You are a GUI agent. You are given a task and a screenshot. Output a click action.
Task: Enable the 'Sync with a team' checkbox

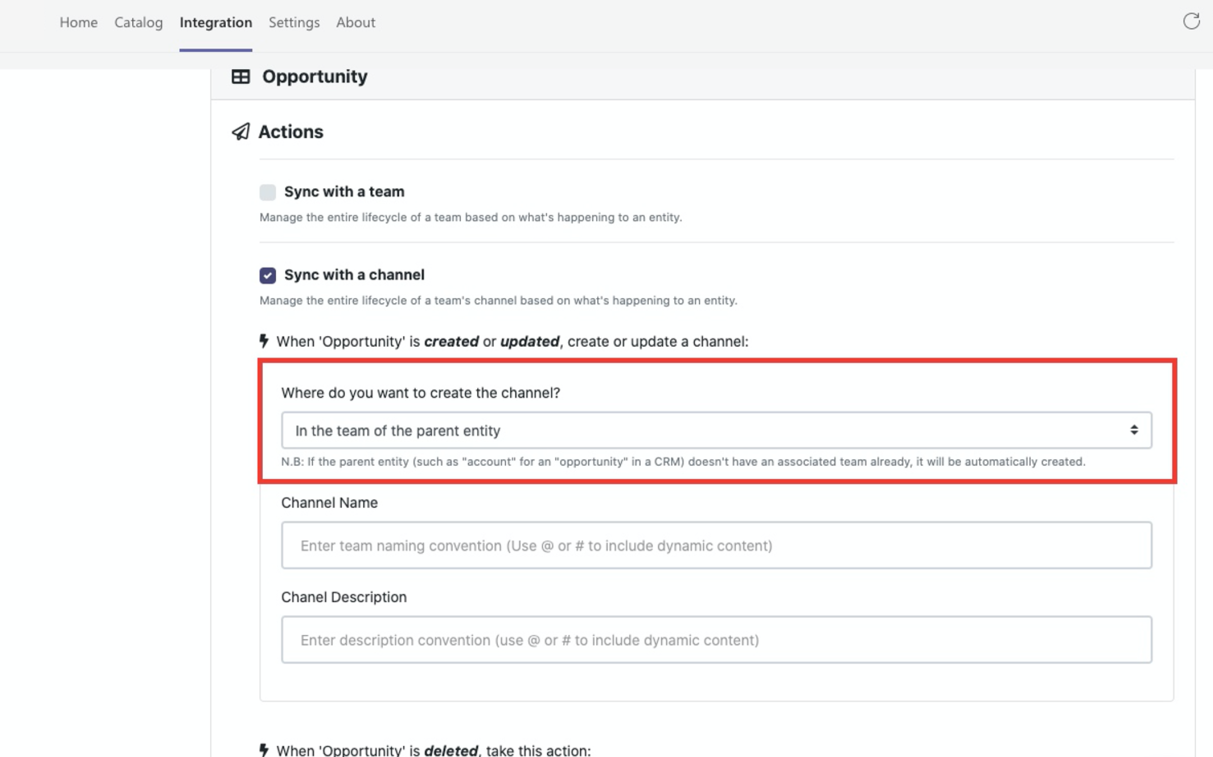(x=268, y=192)
